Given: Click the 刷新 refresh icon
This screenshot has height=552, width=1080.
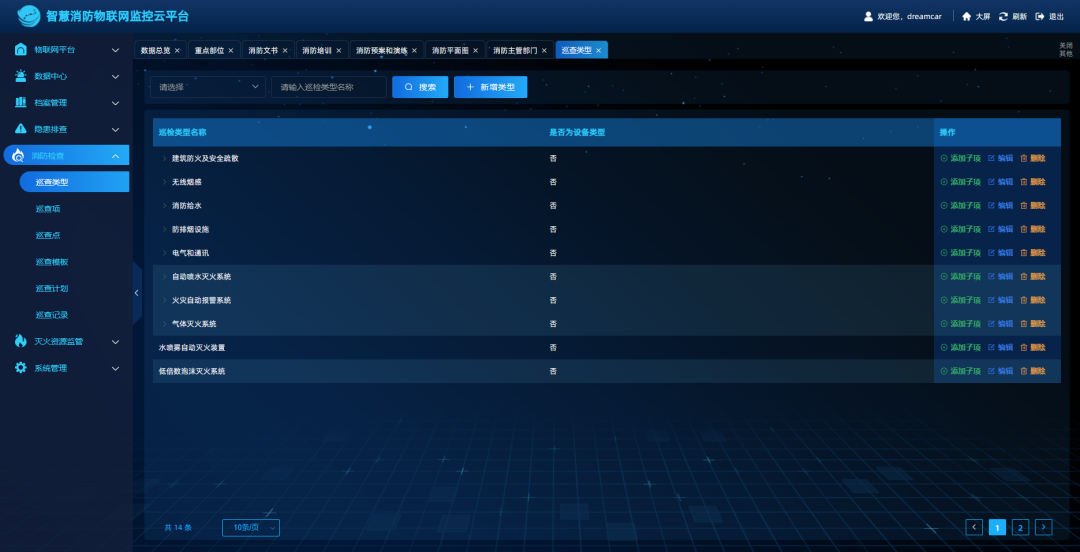Looking at the screenshot, I should pos(1003,17).
